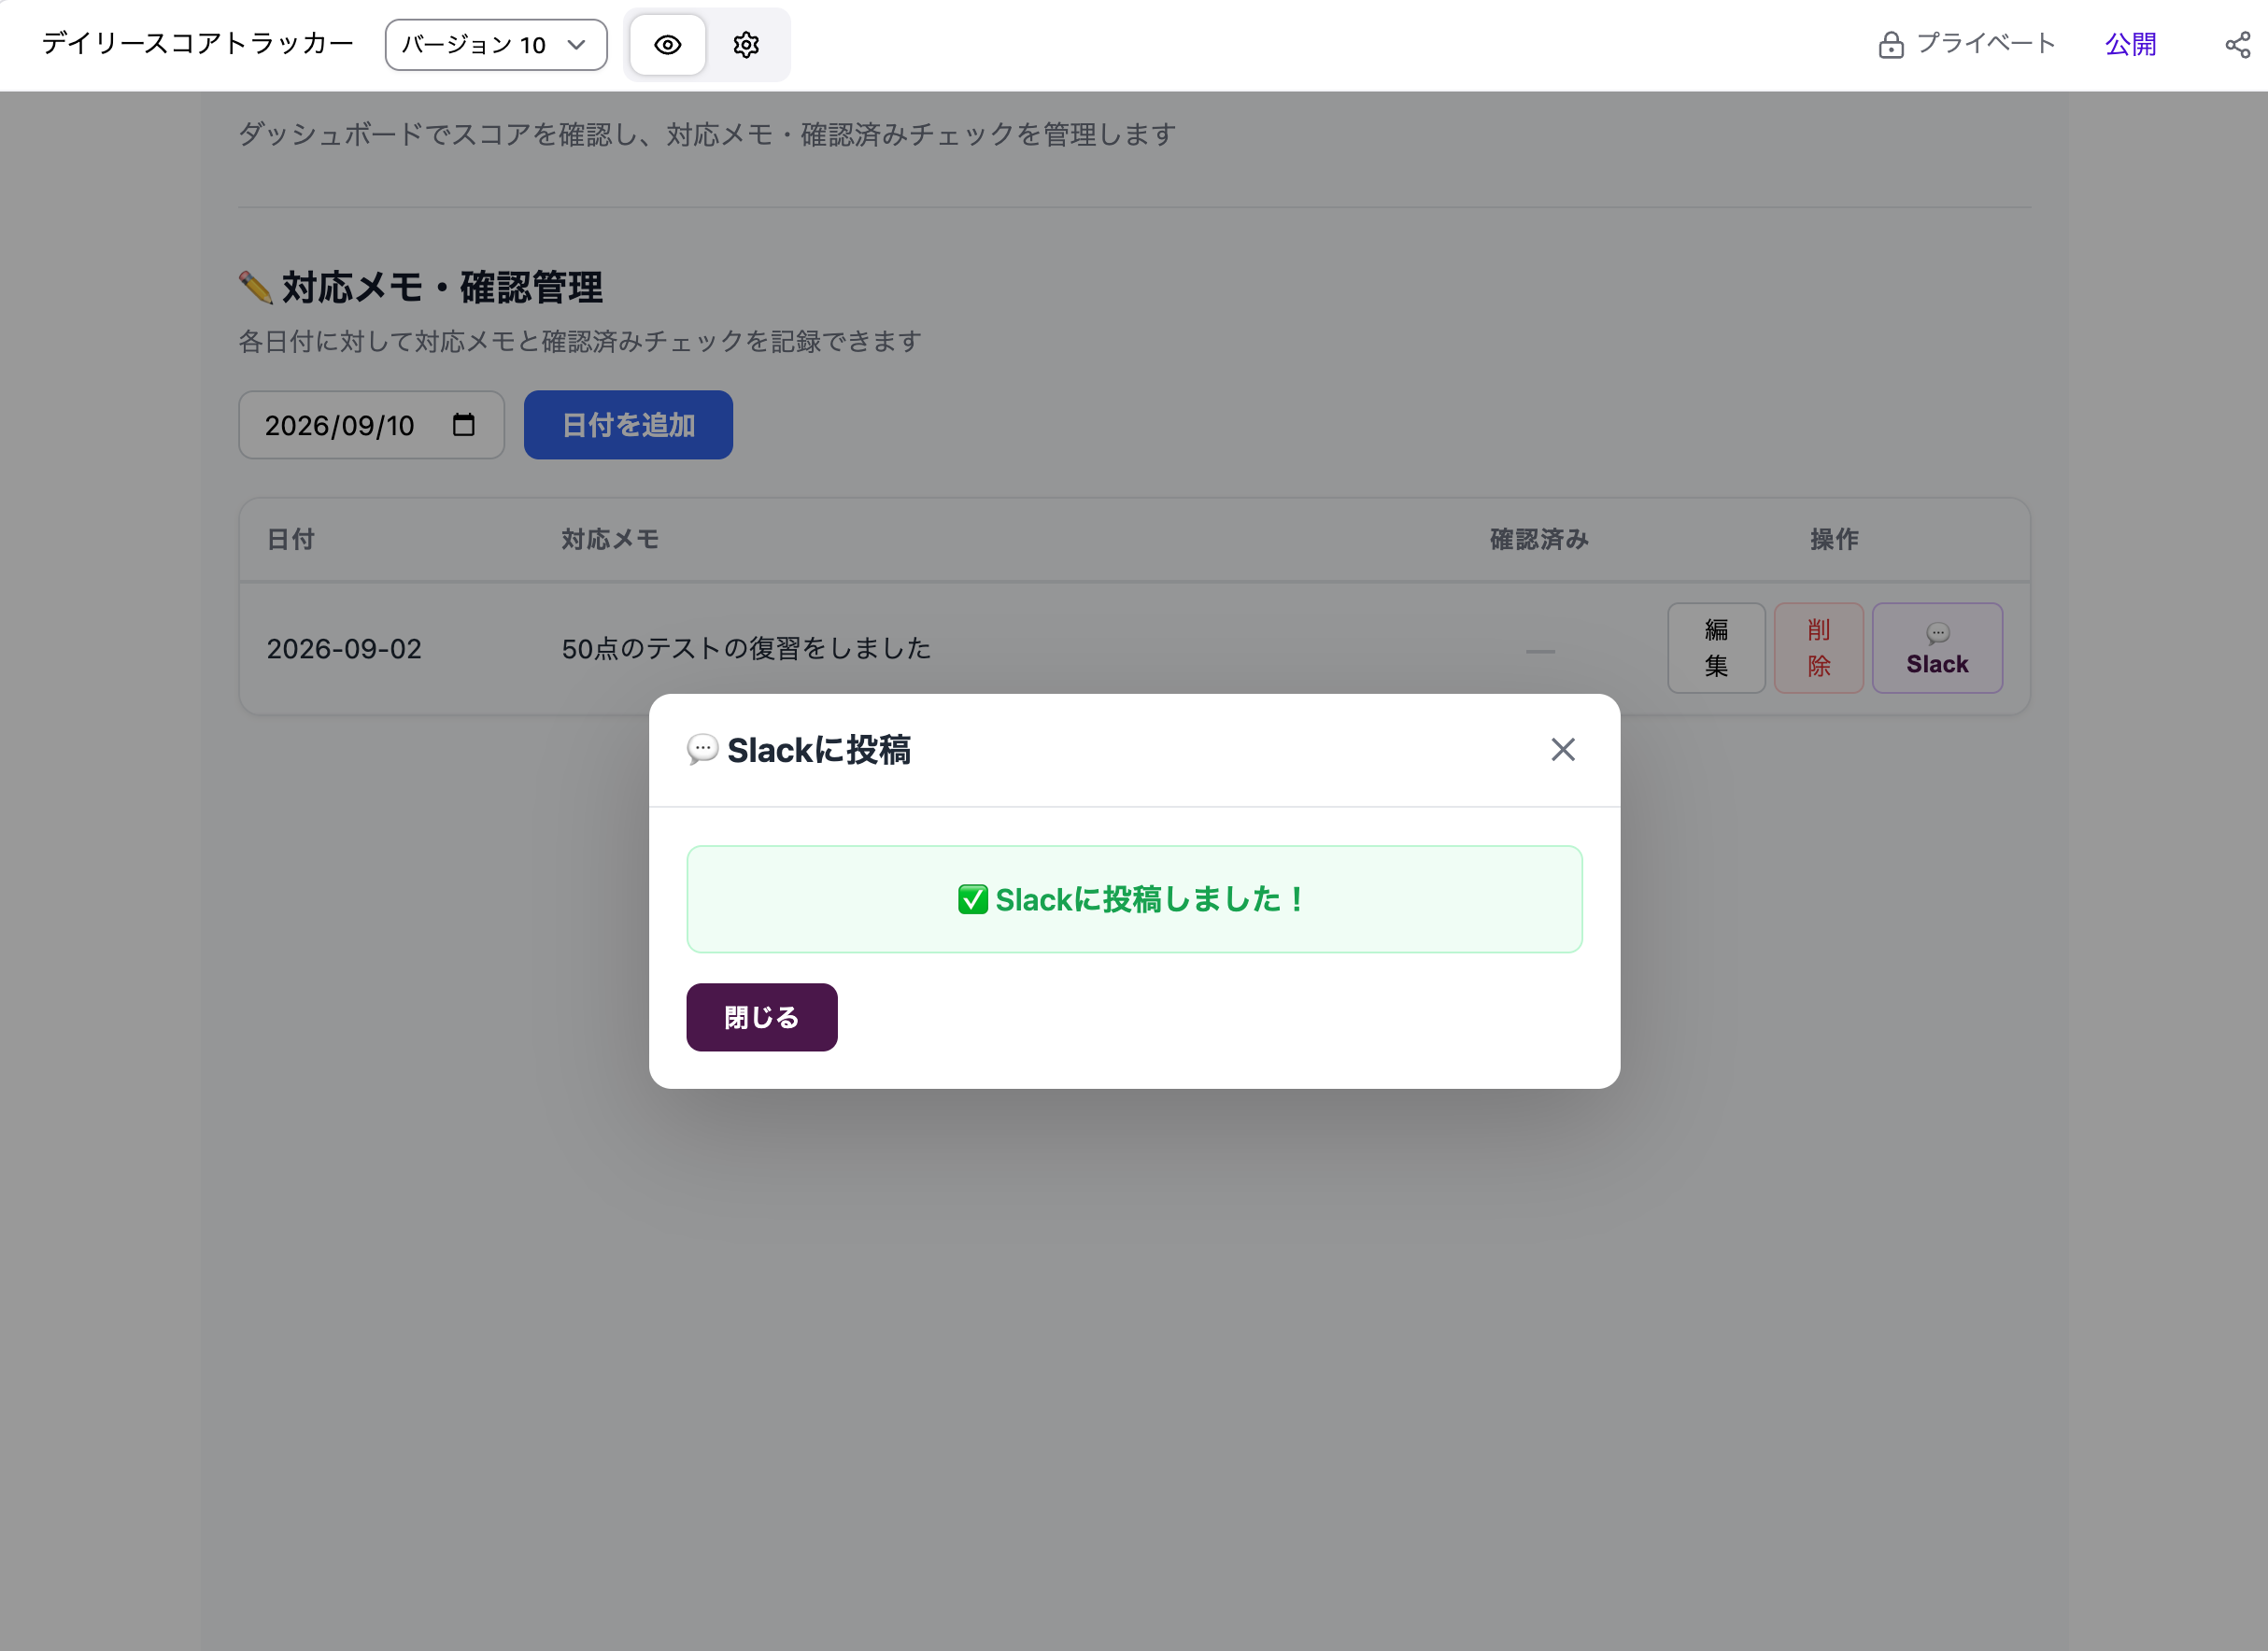Open the settings gear icon
Viewport: 2268px width, 1651px height.
pos(746,45)
